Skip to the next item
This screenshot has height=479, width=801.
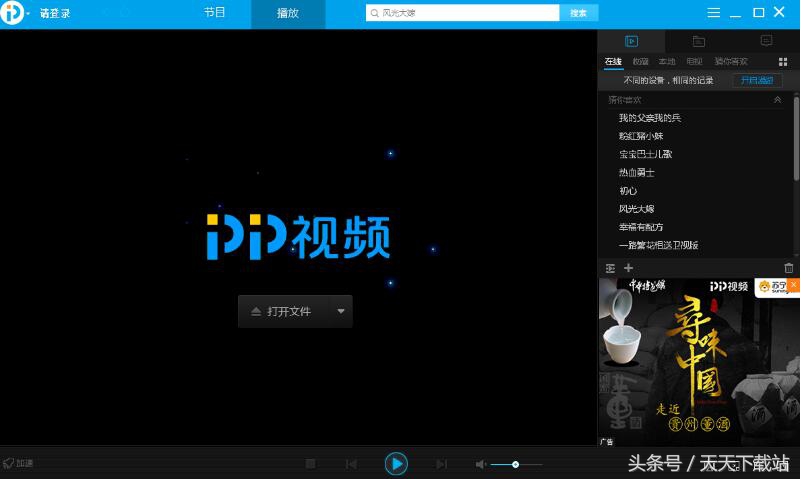(x=441, y=464)
